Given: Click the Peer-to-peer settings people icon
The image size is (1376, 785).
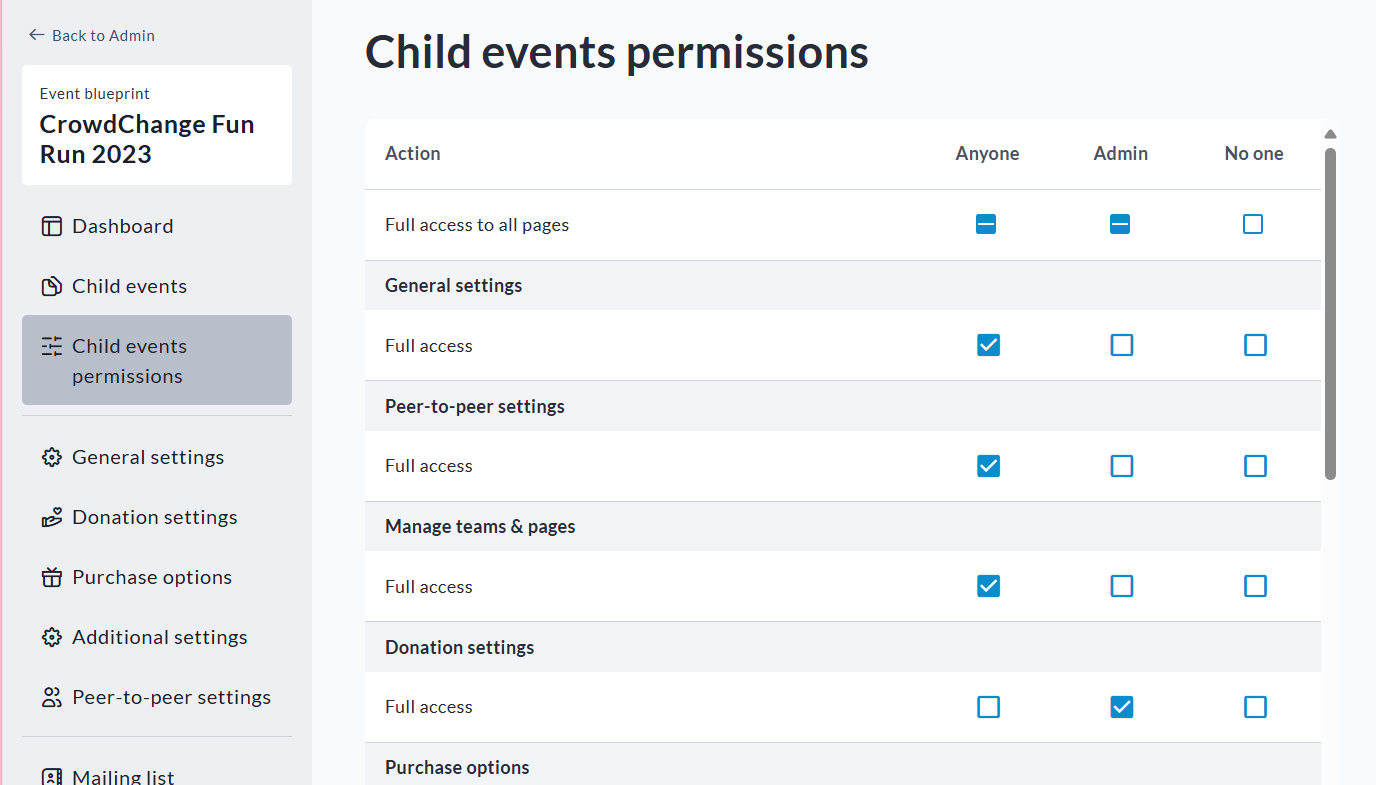Looking at the screenshot, I should click(x=51, y=697).
